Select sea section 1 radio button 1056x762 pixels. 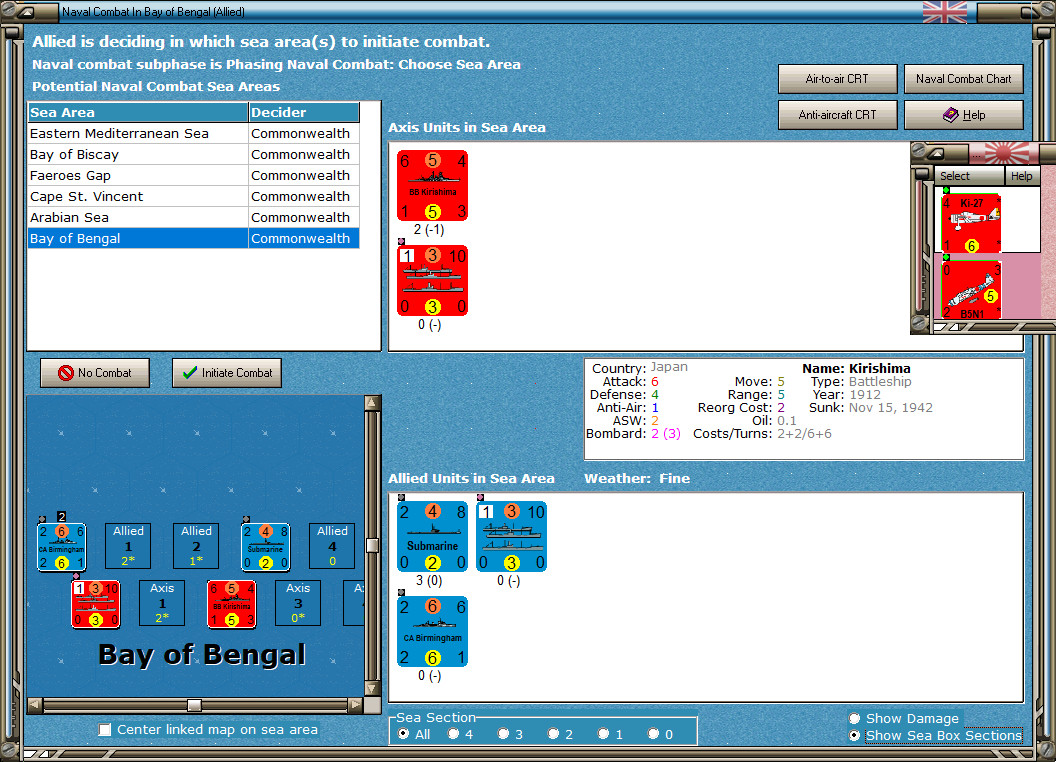pos(603,734)
